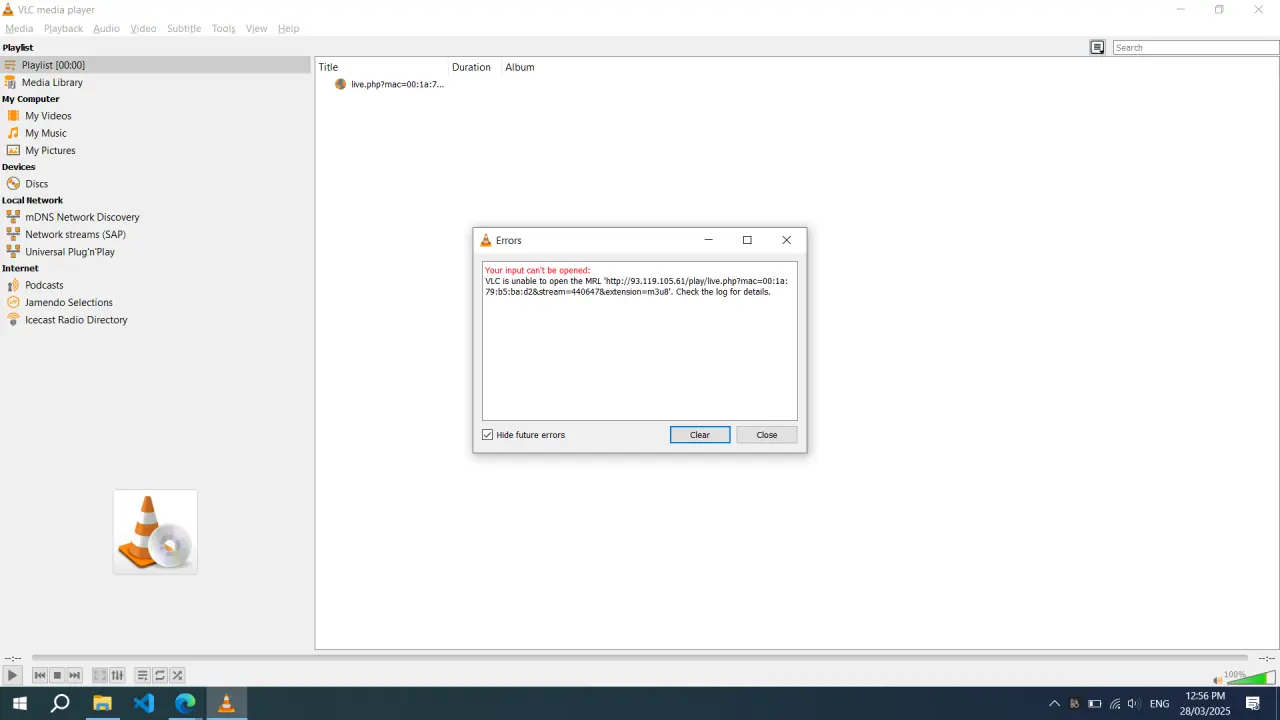Close the Errors dialog via Close button
Image resolution: width=1280 pixels, height=720 pixels.
(767, 435)
